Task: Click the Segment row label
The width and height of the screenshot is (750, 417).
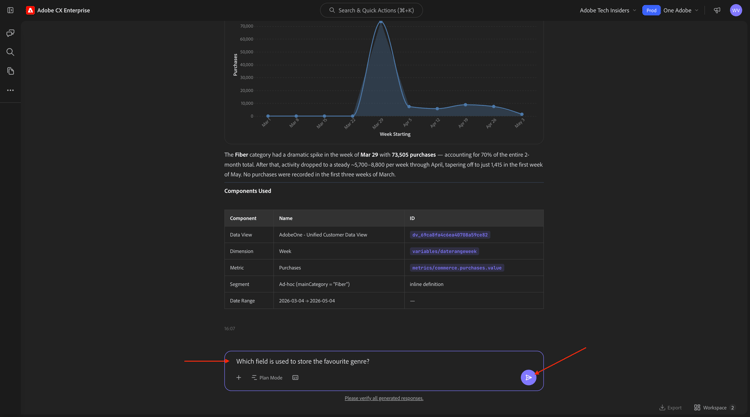Action: 239,284
